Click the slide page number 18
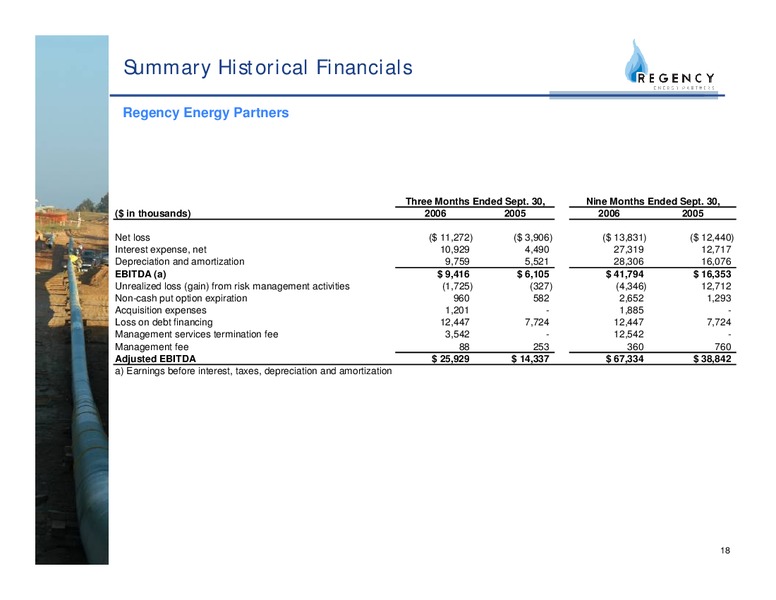Screen dimensions: 776x600 click(x=725, y=550)
